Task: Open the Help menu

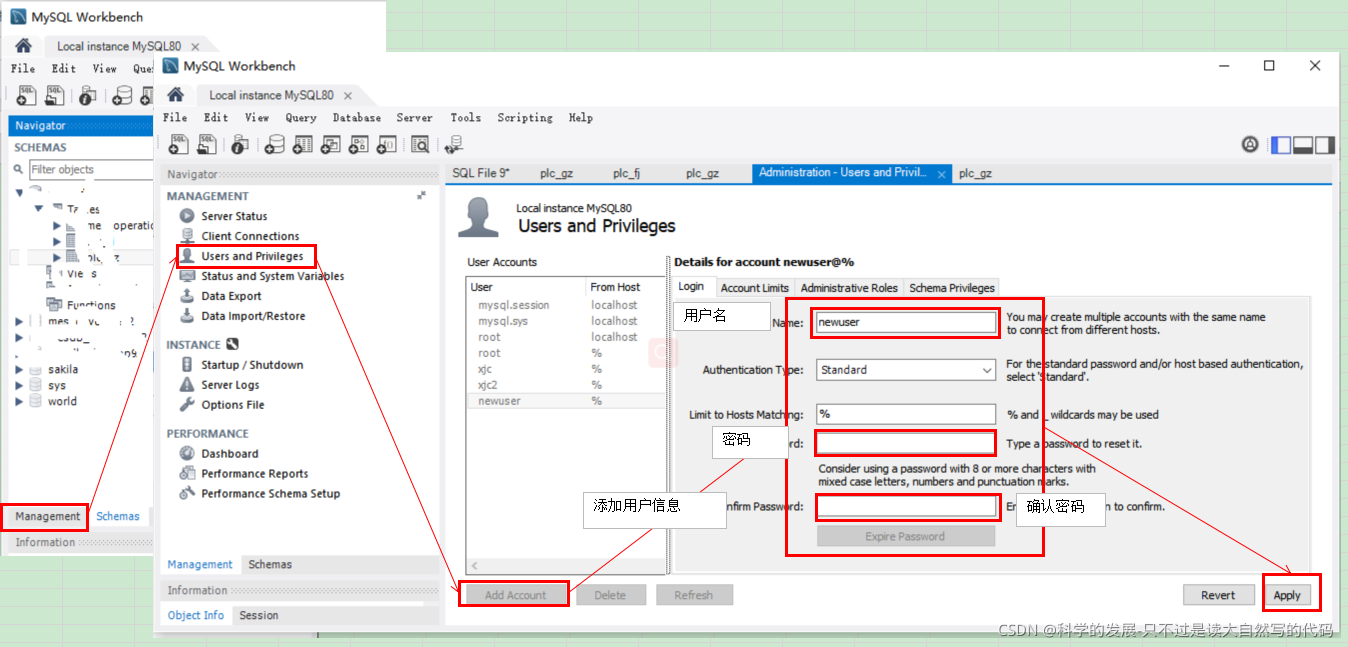Action: [581, 118]
